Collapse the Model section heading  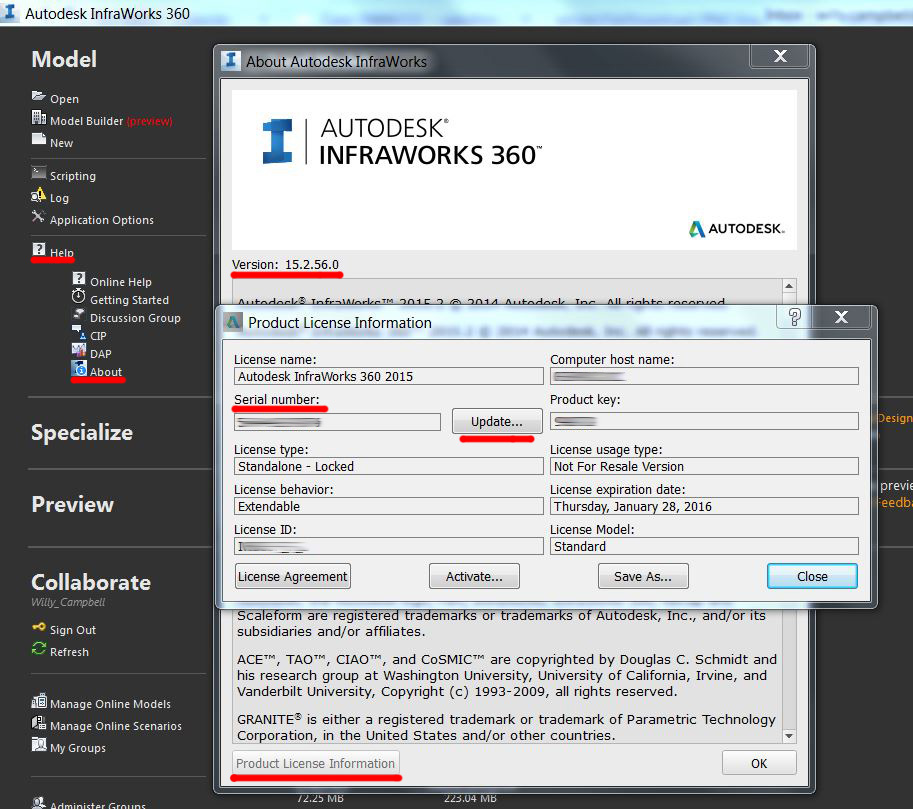point(64,59)
